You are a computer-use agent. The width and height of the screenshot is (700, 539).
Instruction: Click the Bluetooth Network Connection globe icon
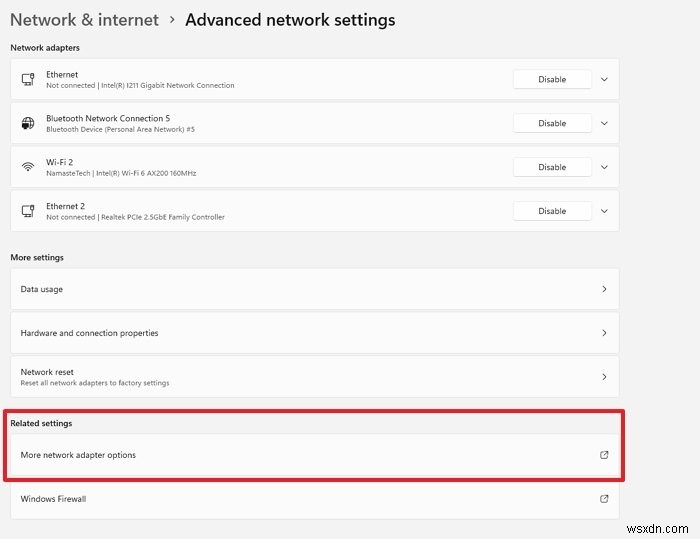pyautogui.click(x=28, y=123)
